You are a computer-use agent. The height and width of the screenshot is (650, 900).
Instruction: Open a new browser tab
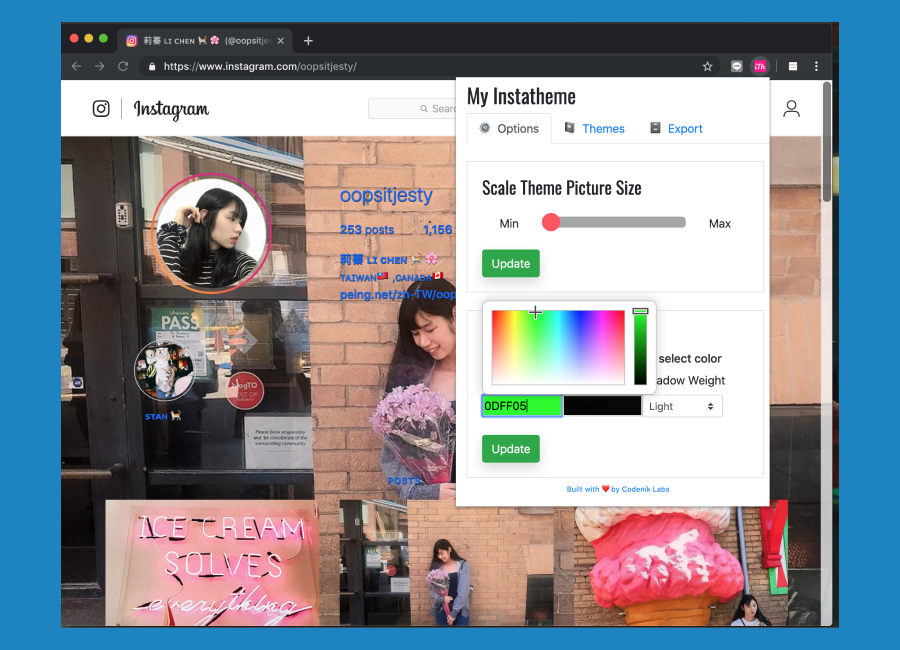click(308, 41)
